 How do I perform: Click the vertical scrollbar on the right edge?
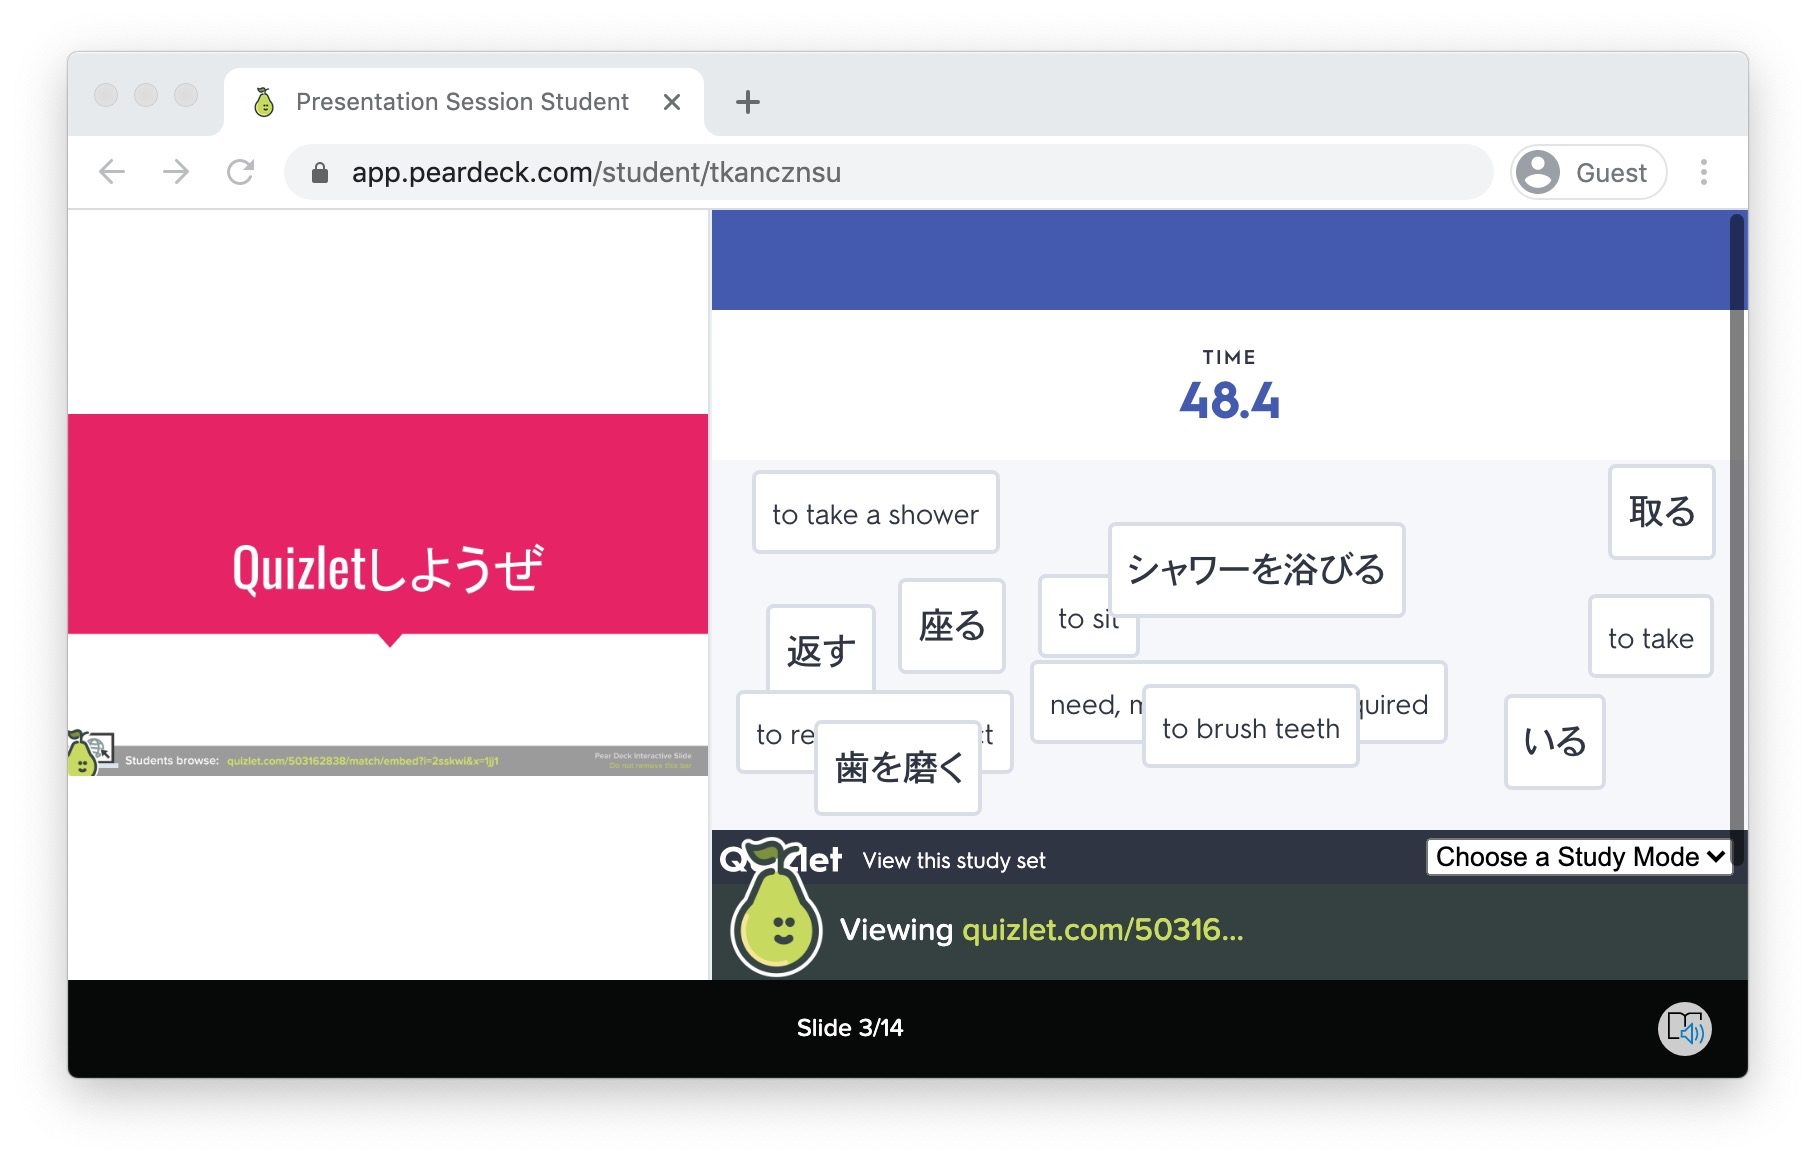pos(1735,500)
